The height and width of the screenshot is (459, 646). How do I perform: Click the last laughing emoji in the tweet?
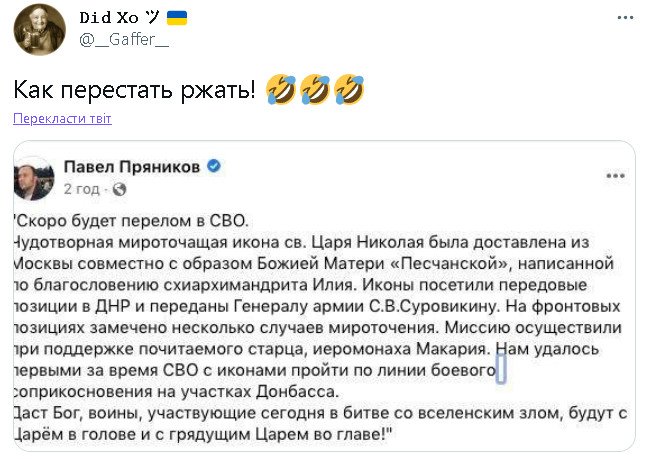348,90
